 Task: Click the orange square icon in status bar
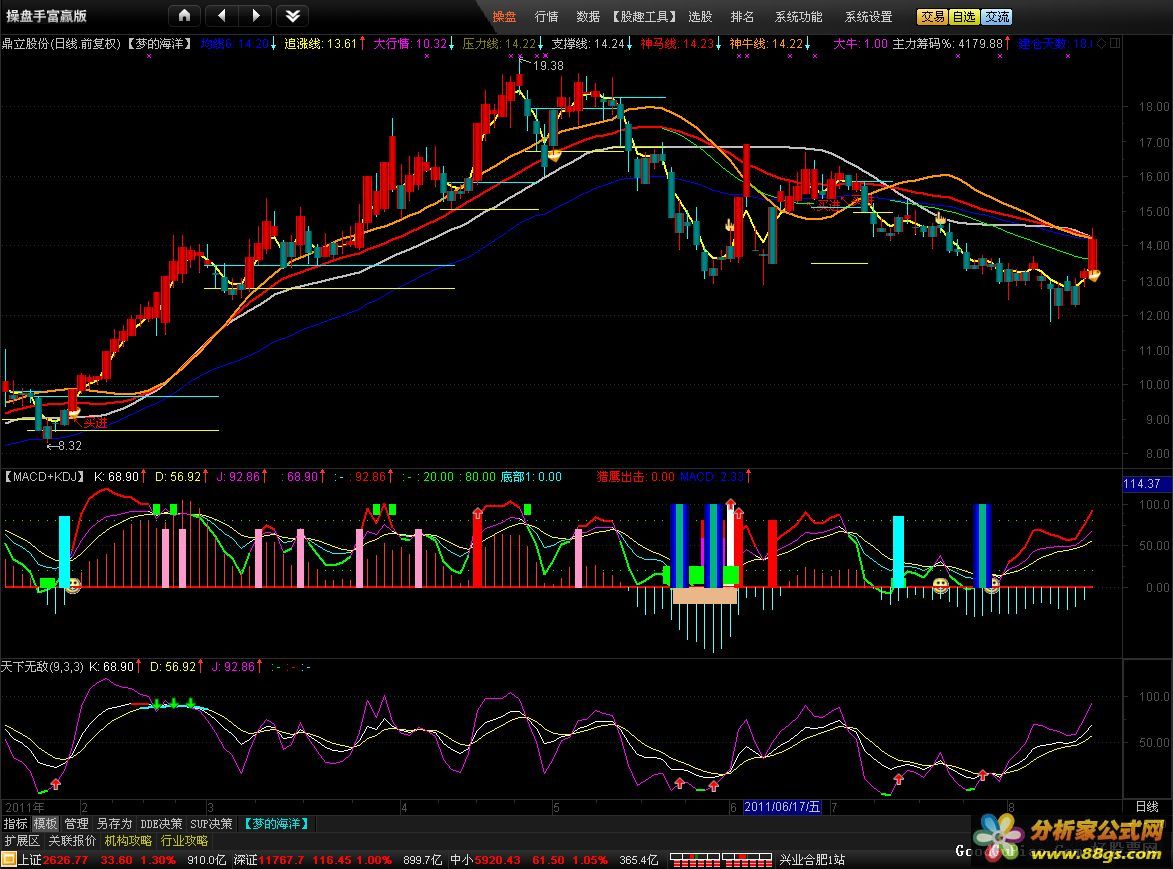coord(9,860)
